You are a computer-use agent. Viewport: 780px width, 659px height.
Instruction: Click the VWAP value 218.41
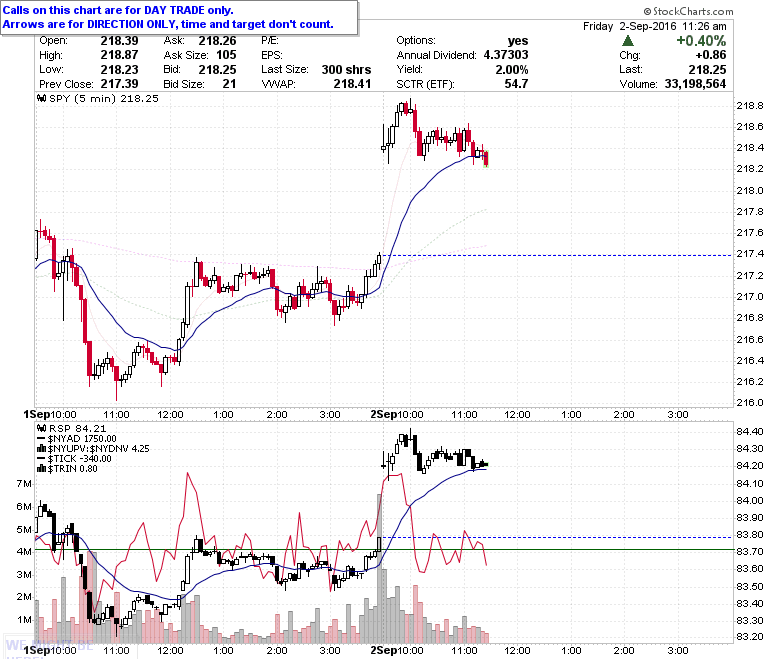[x=352, y=84]
